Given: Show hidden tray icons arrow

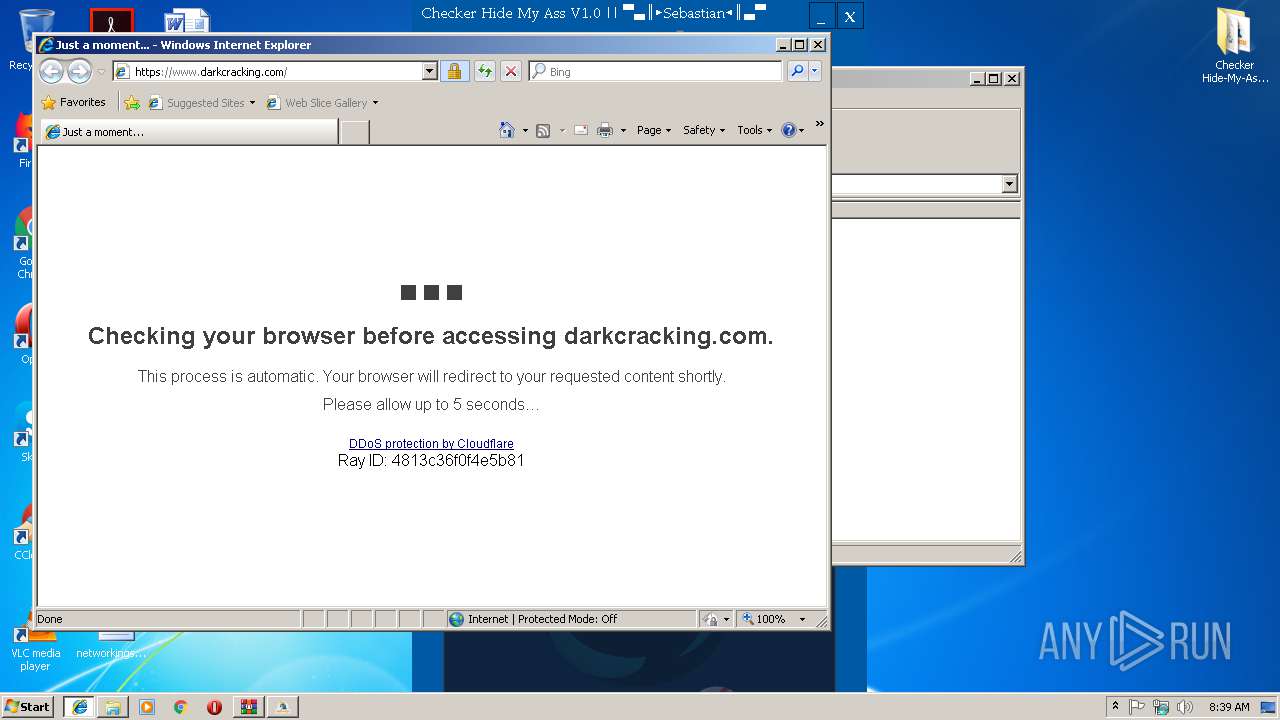Looking at the screenshot, I should tap(1116, 707).
